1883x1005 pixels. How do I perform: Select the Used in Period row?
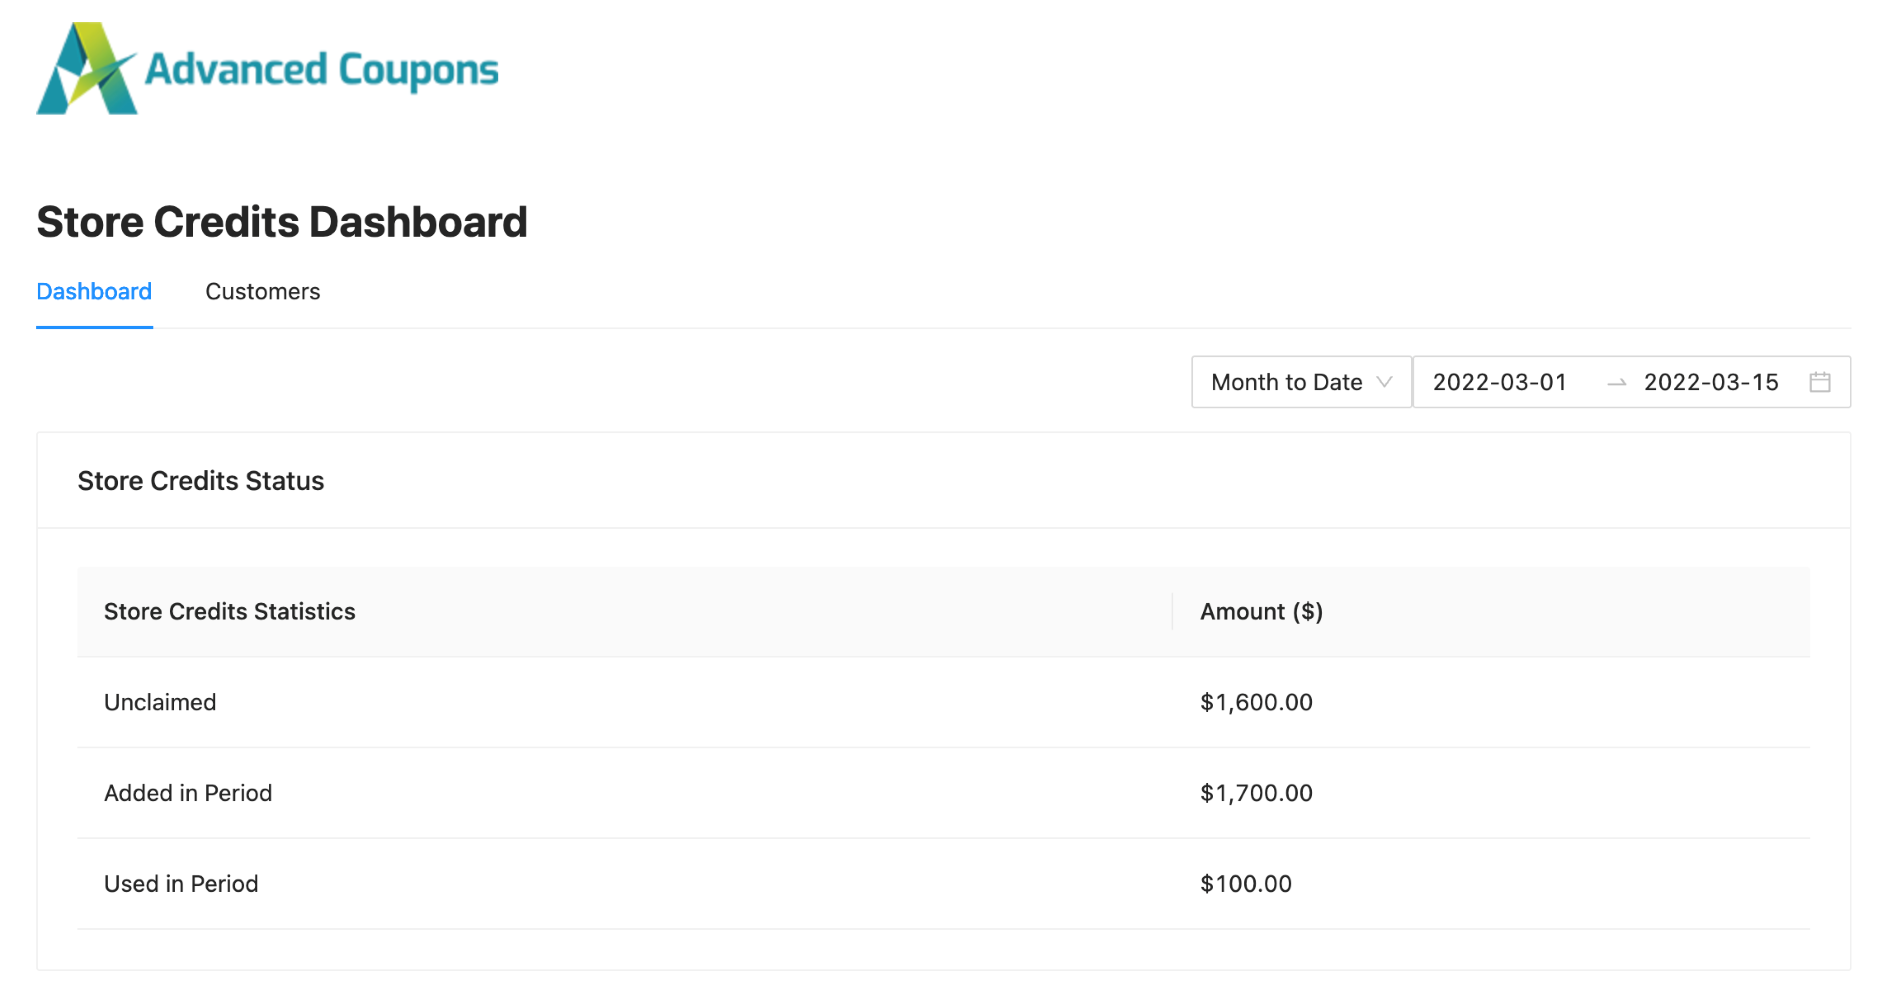click(181, 884)
